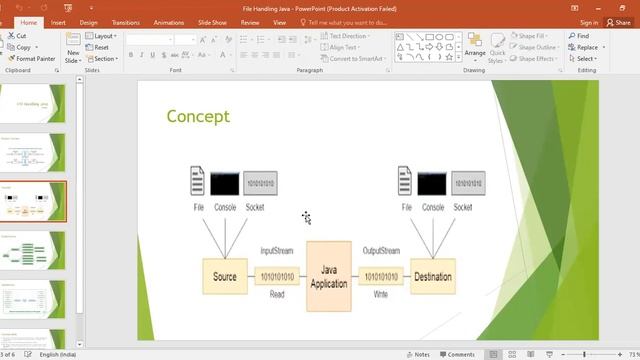Select the rectangle shape in gallery

coord(429,37)
